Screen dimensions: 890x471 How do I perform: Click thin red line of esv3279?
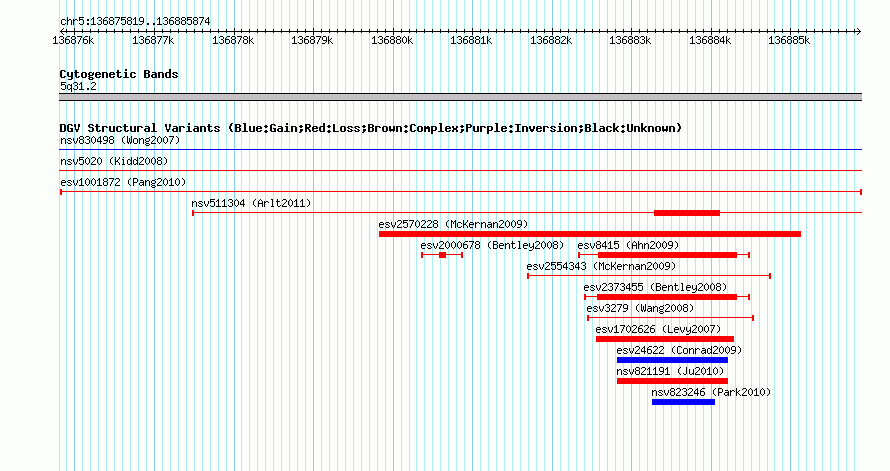coord(670,318)
